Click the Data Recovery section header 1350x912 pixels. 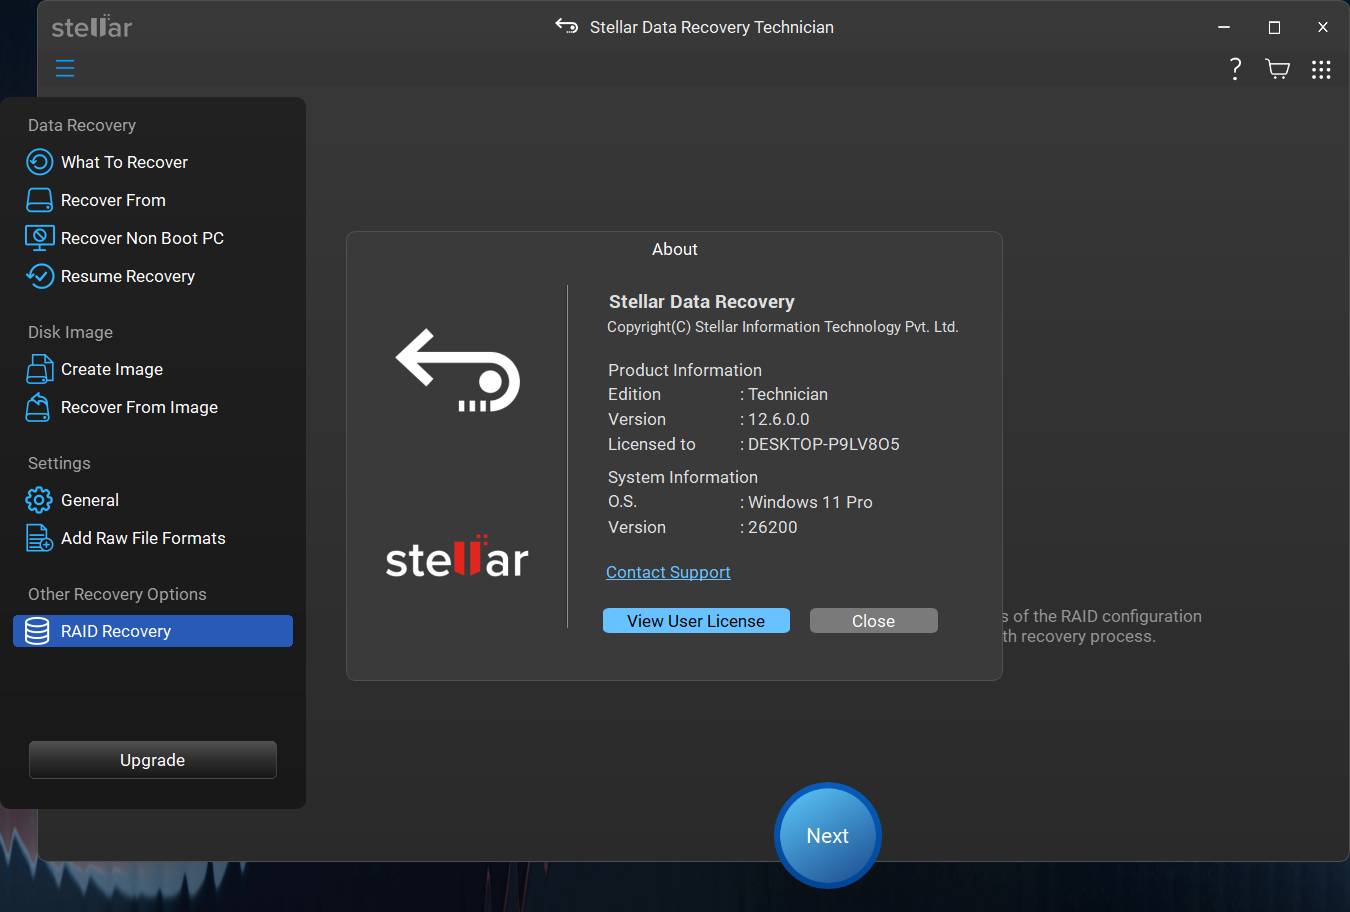click(82, 125)
